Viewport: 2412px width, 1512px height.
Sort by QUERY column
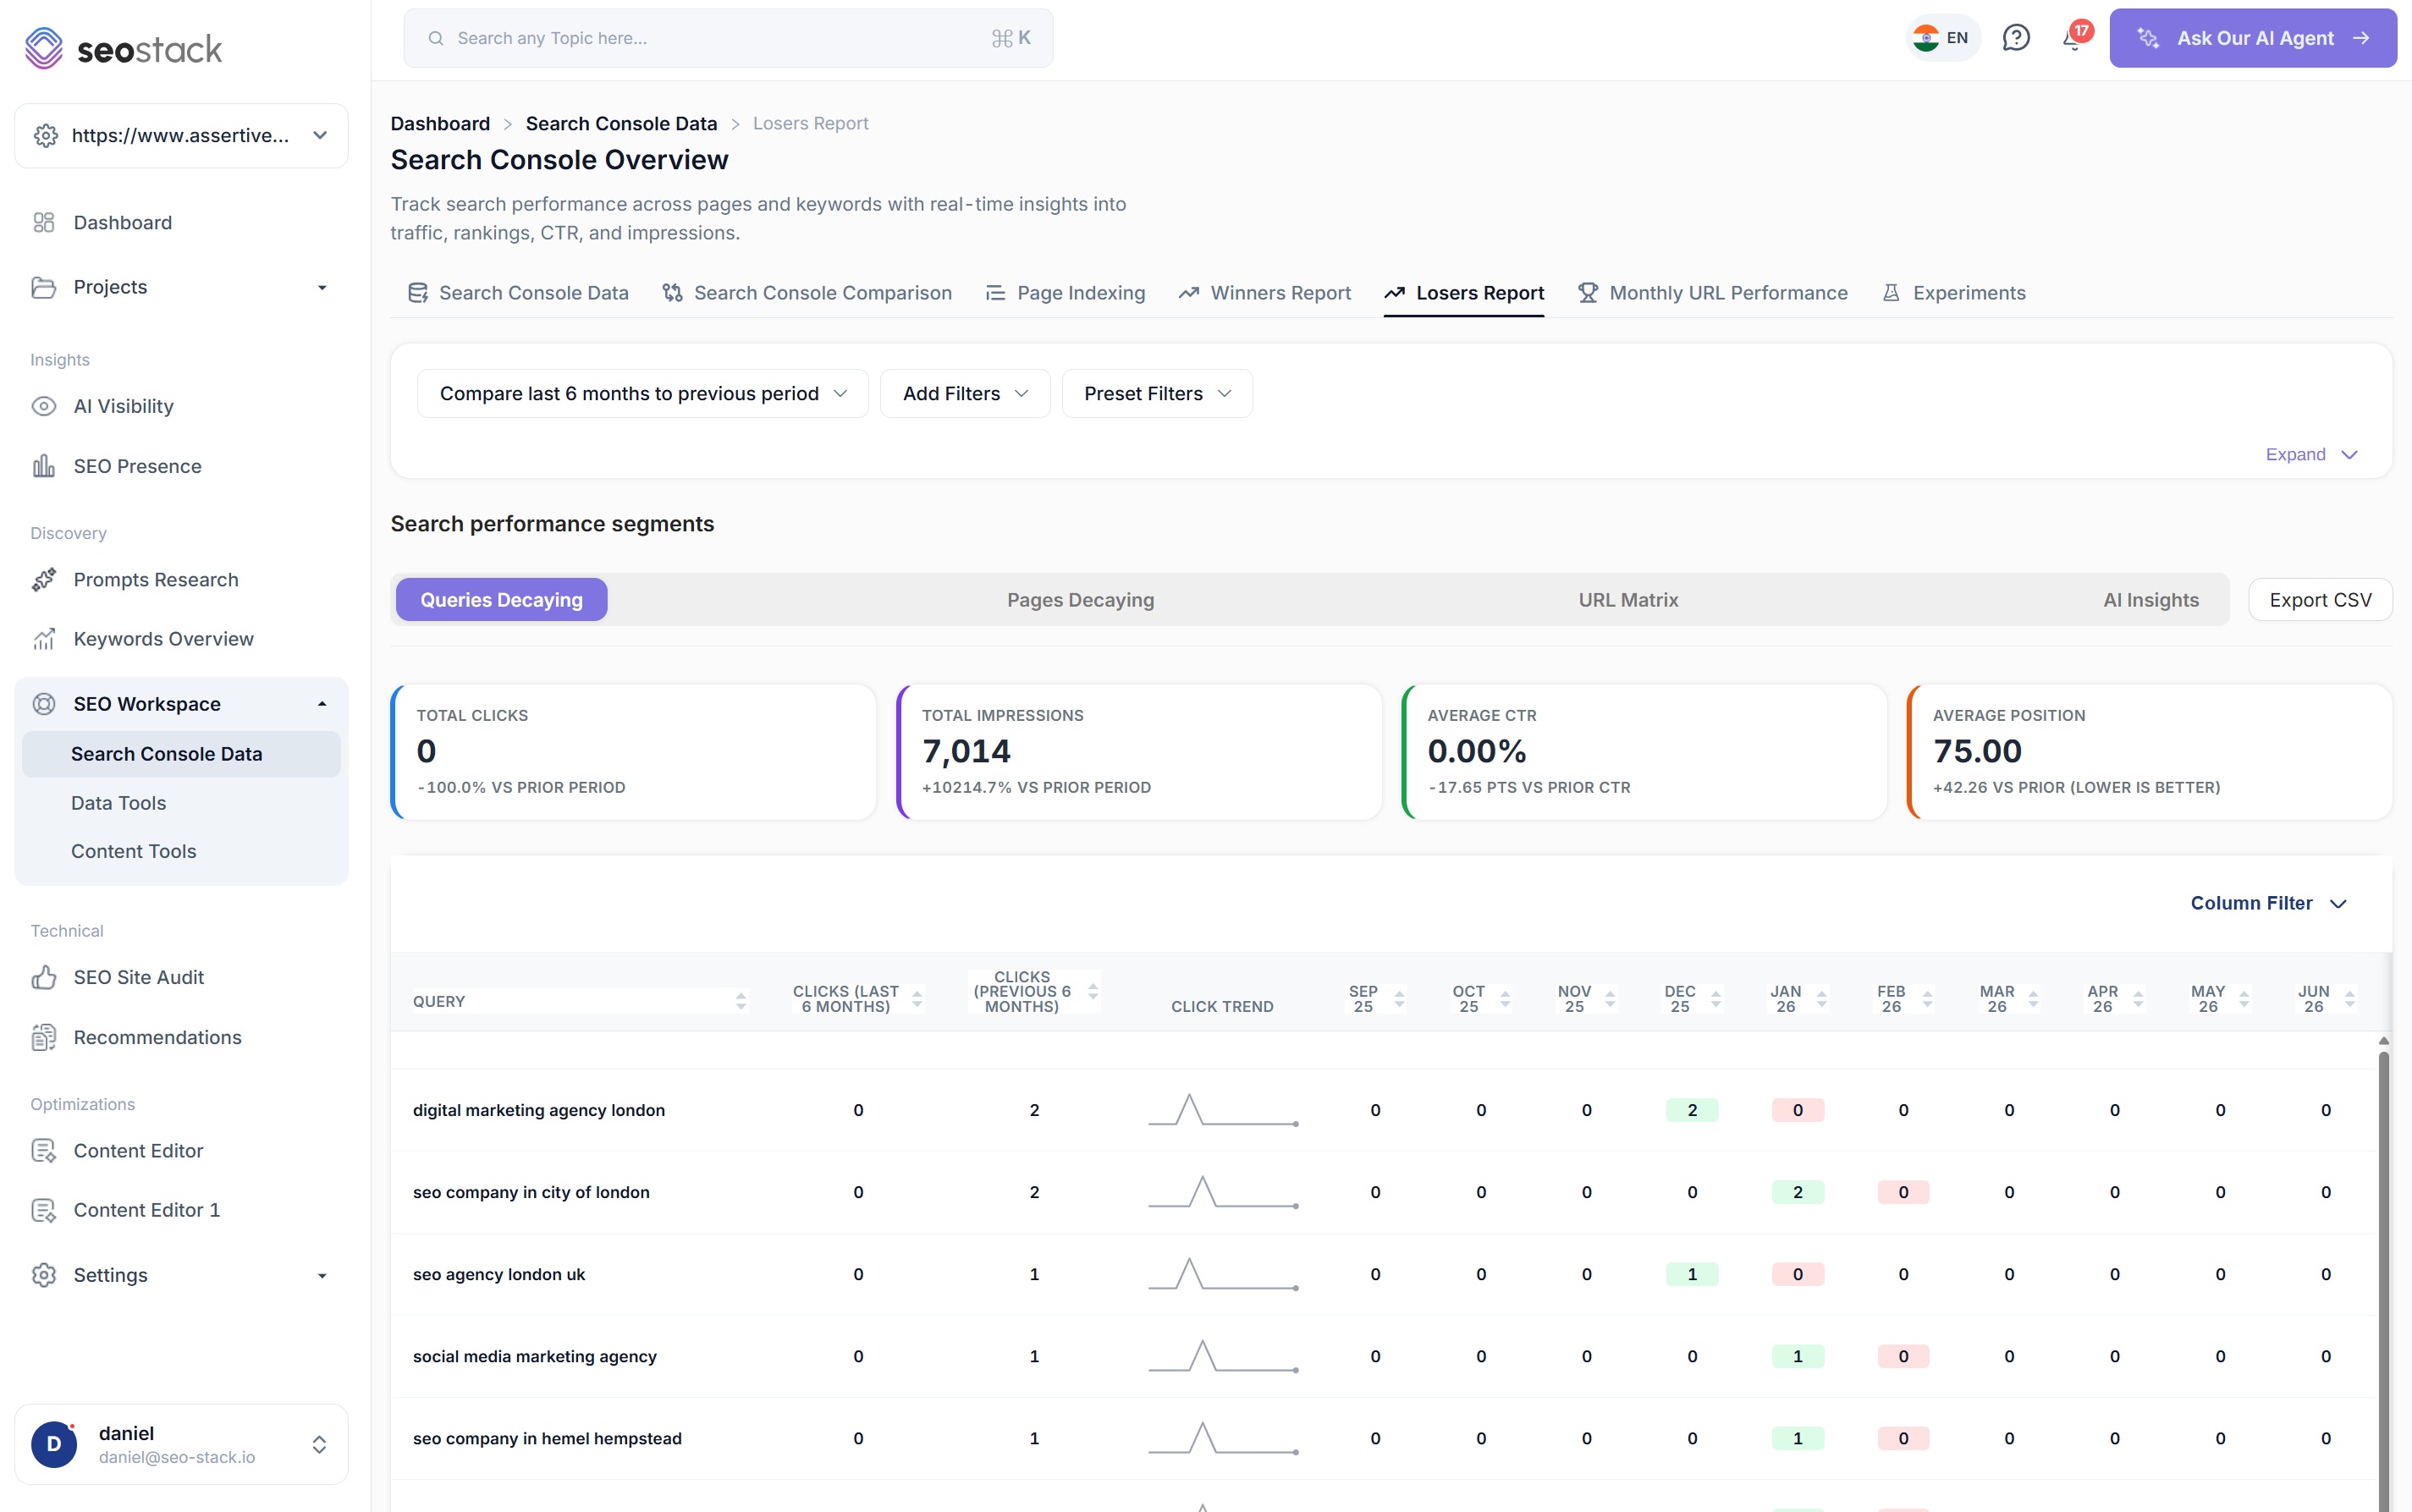(741, 1001)
